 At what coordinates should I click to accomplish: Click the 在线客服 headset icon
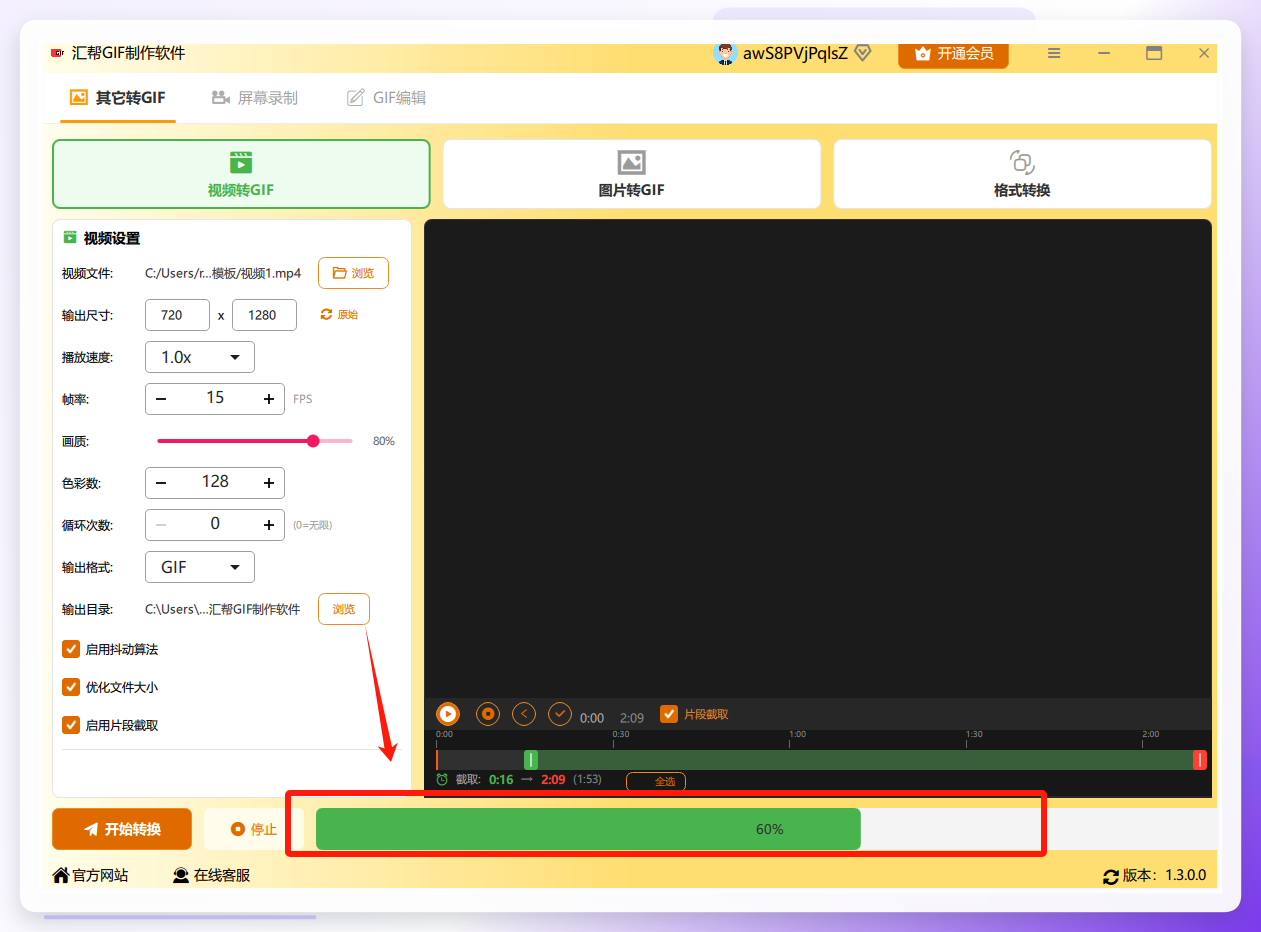(181, 875)
